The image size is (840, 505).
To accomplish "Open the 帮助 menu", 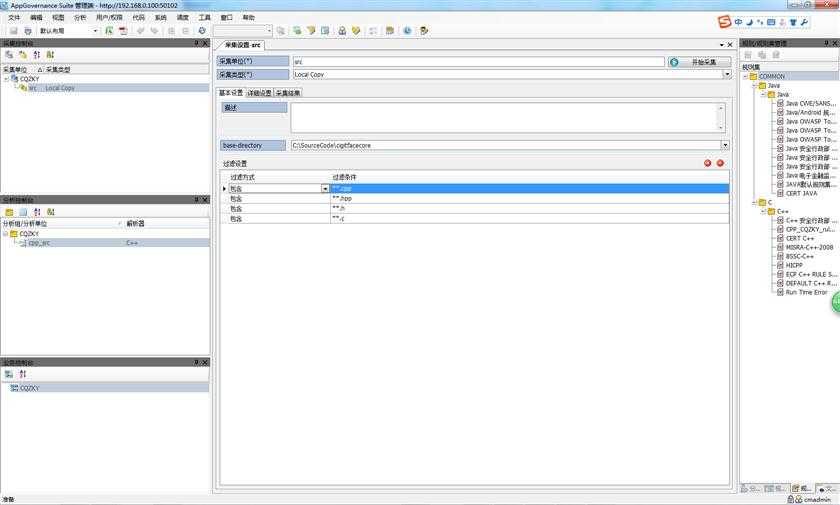I will tap(249, 18).
